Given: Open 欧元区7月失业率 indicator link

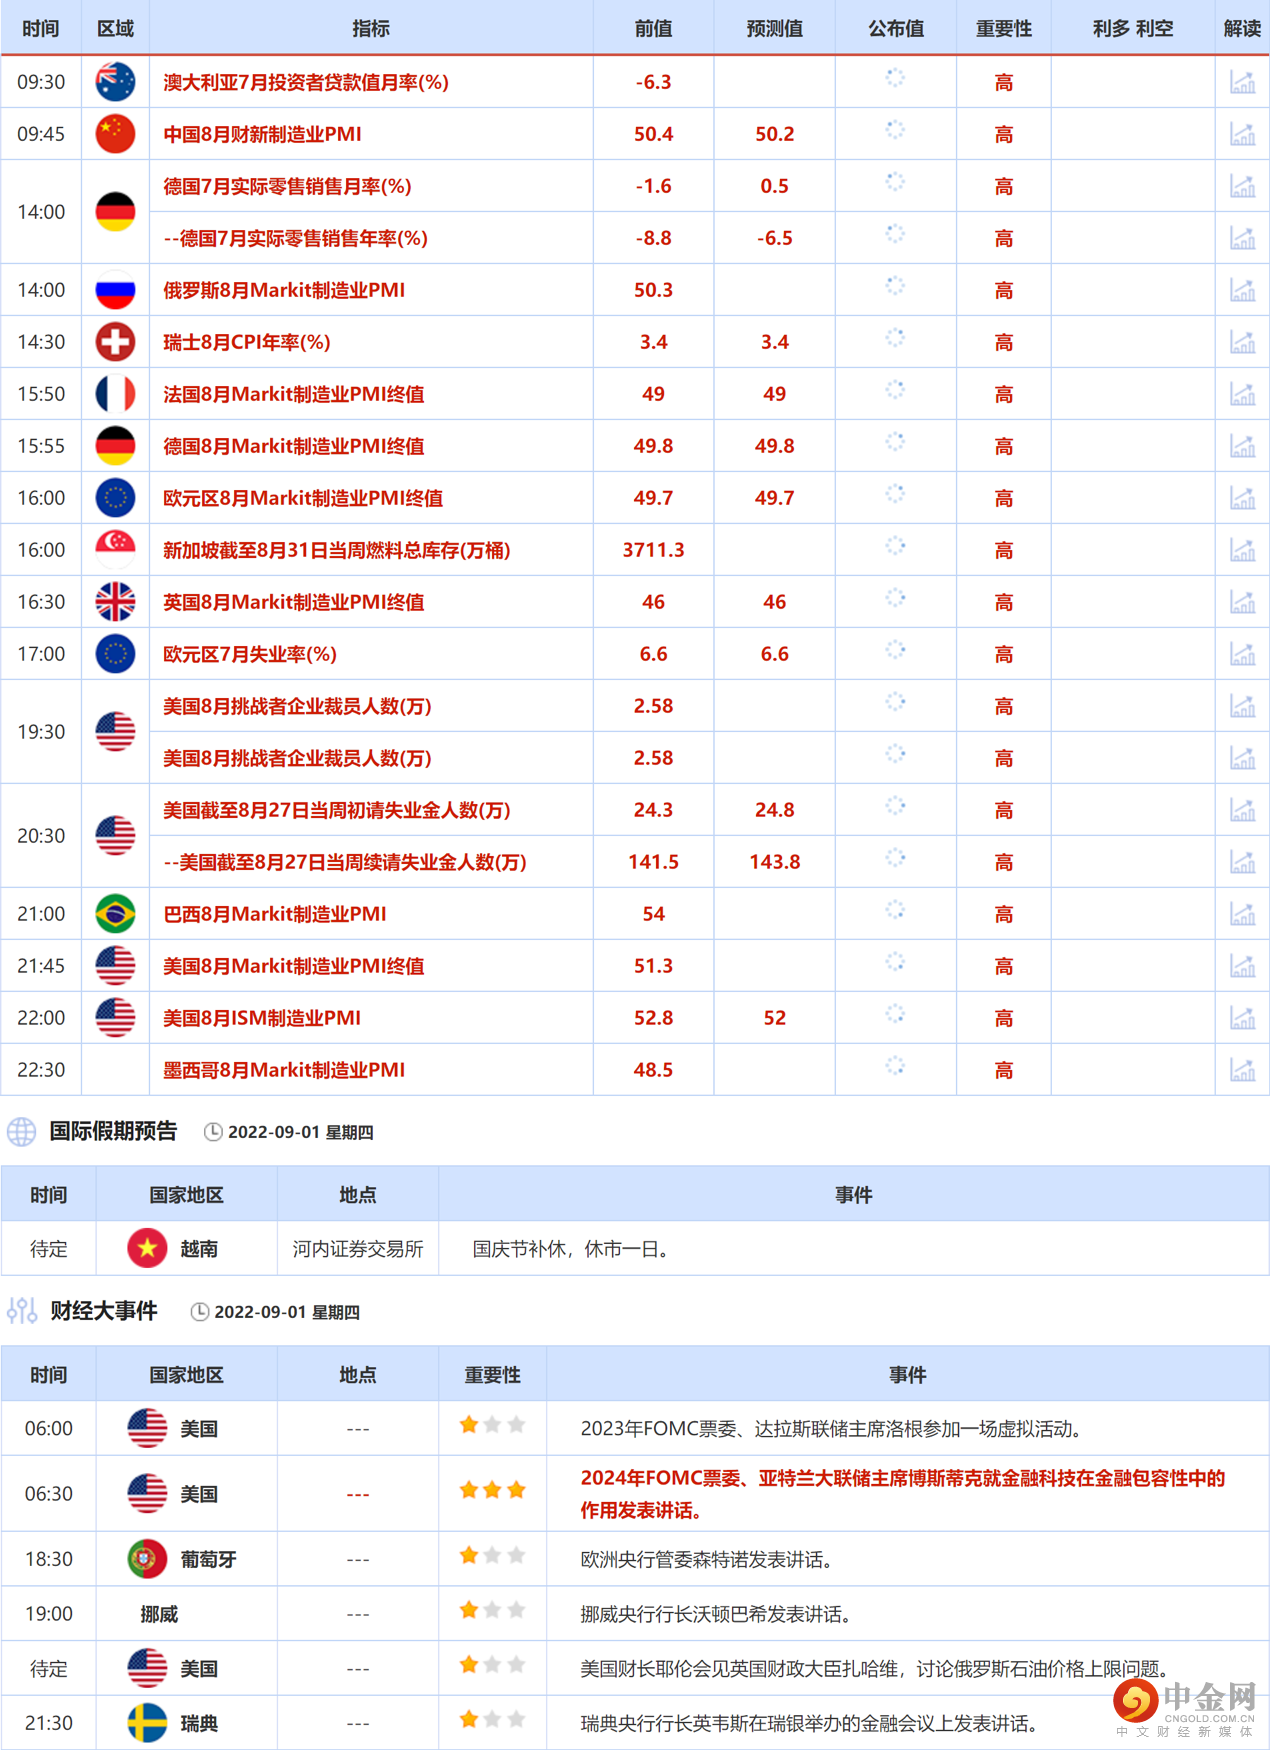Looking at the screenshot, I should [250, 654].
